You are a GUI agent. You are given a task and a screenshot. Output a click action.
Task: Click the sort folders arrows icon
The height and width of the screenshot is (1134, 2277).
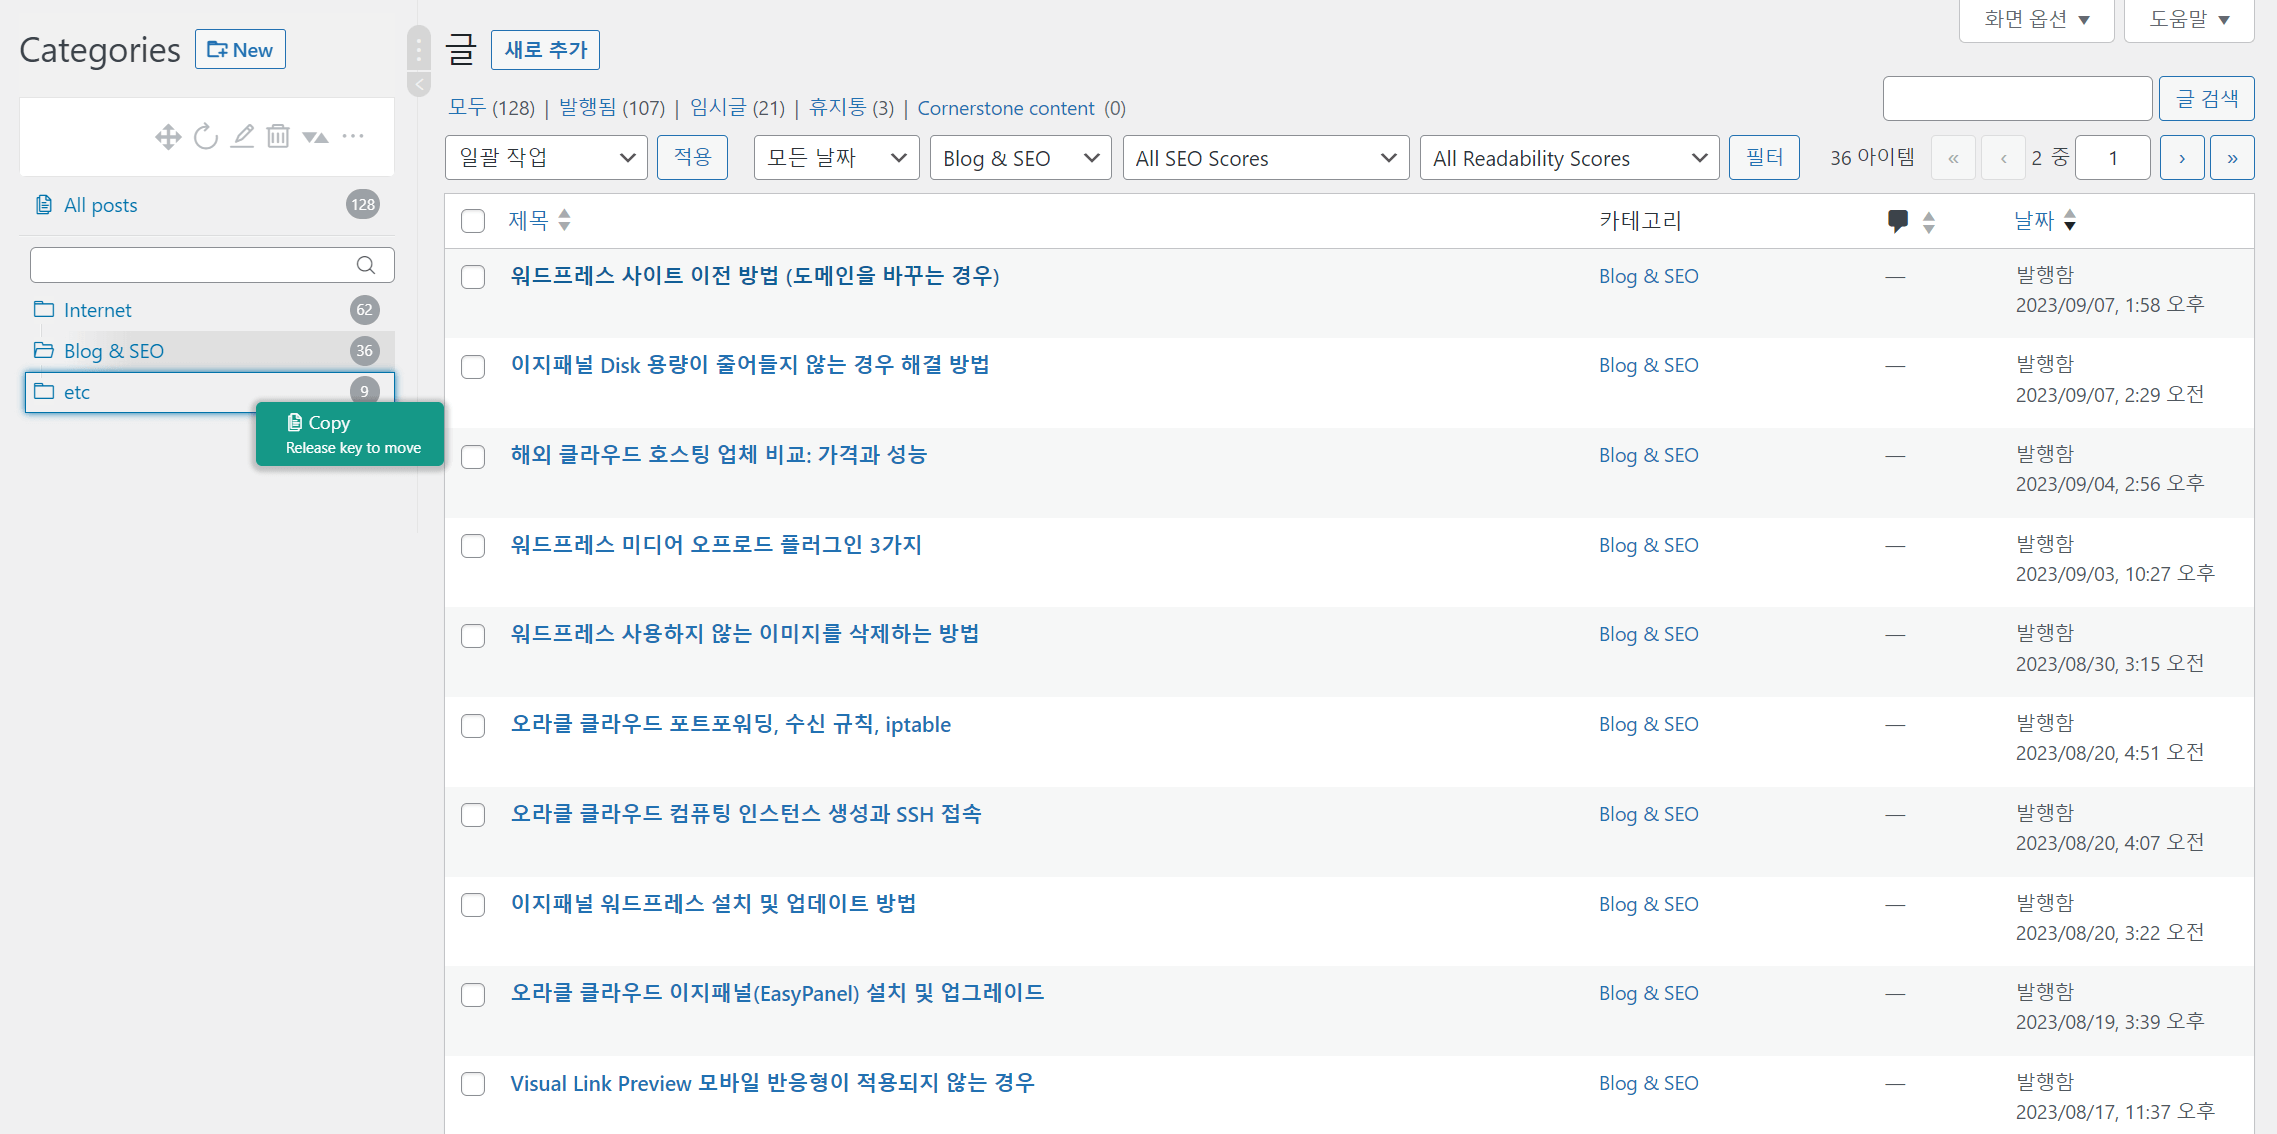[x=316, y=137]
